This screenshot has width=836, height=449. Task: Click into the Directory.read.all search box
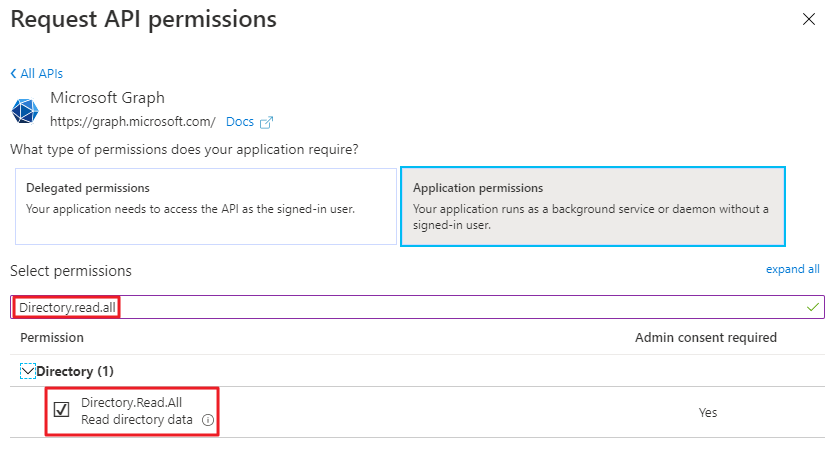click(x=417, y=307)
